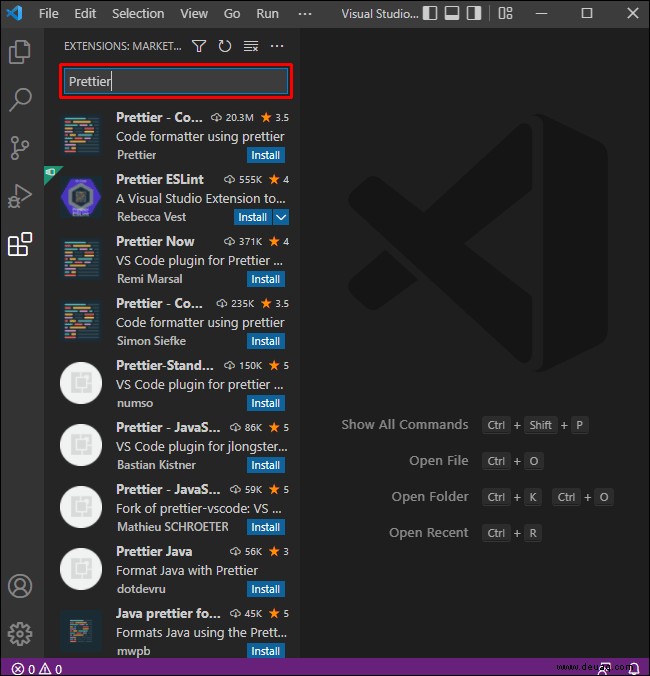Click the Open File label
The image size is (650, 676).
tap(439, 461)
